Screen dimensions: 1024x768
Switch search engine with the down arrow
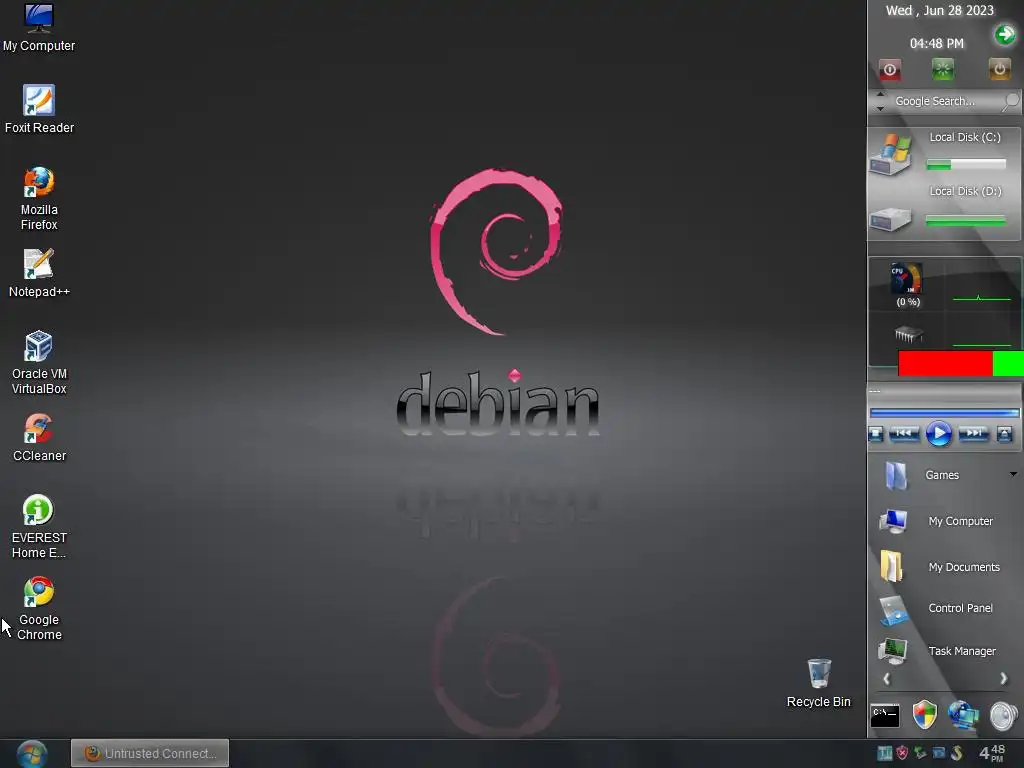880,108
